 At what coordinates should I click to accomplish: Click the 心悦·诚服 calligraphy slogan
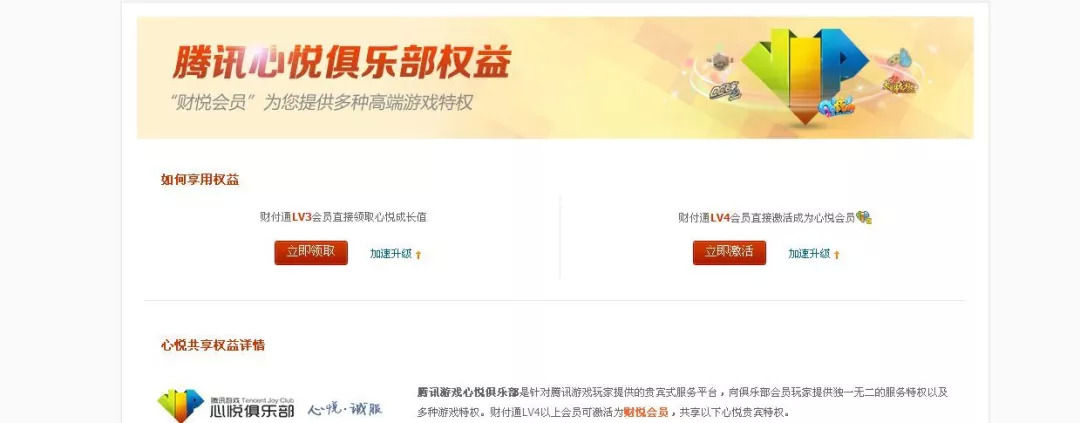pos(344,409)
